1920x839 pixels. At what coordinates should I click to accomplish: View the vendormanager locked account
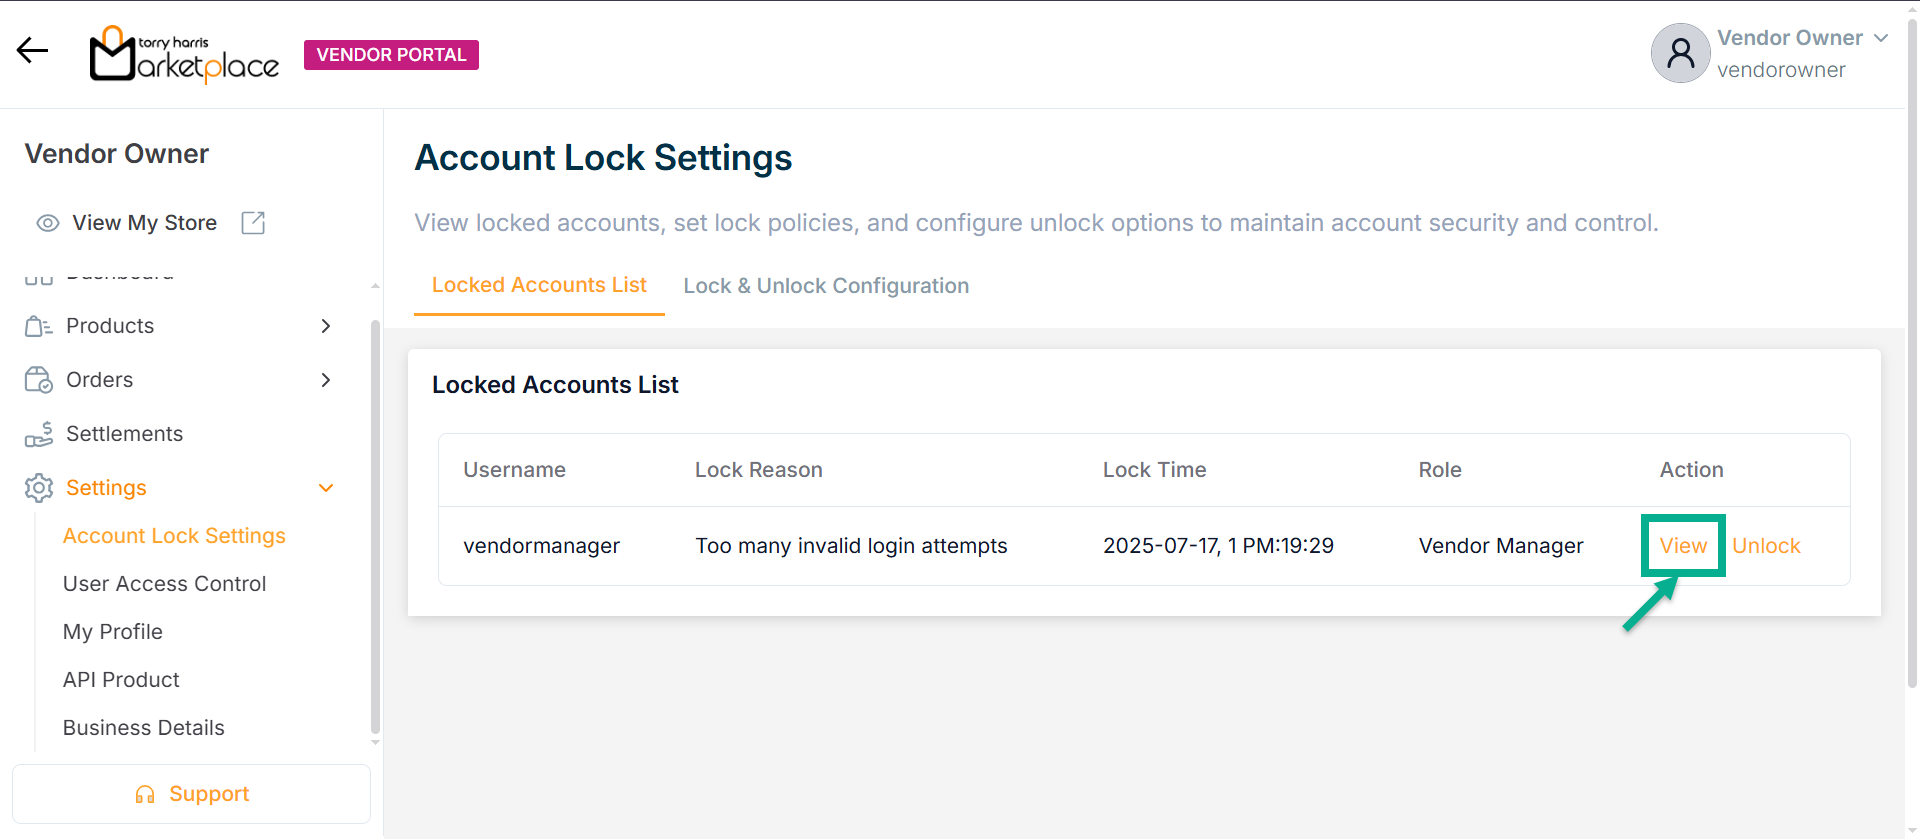(1683, 546)
